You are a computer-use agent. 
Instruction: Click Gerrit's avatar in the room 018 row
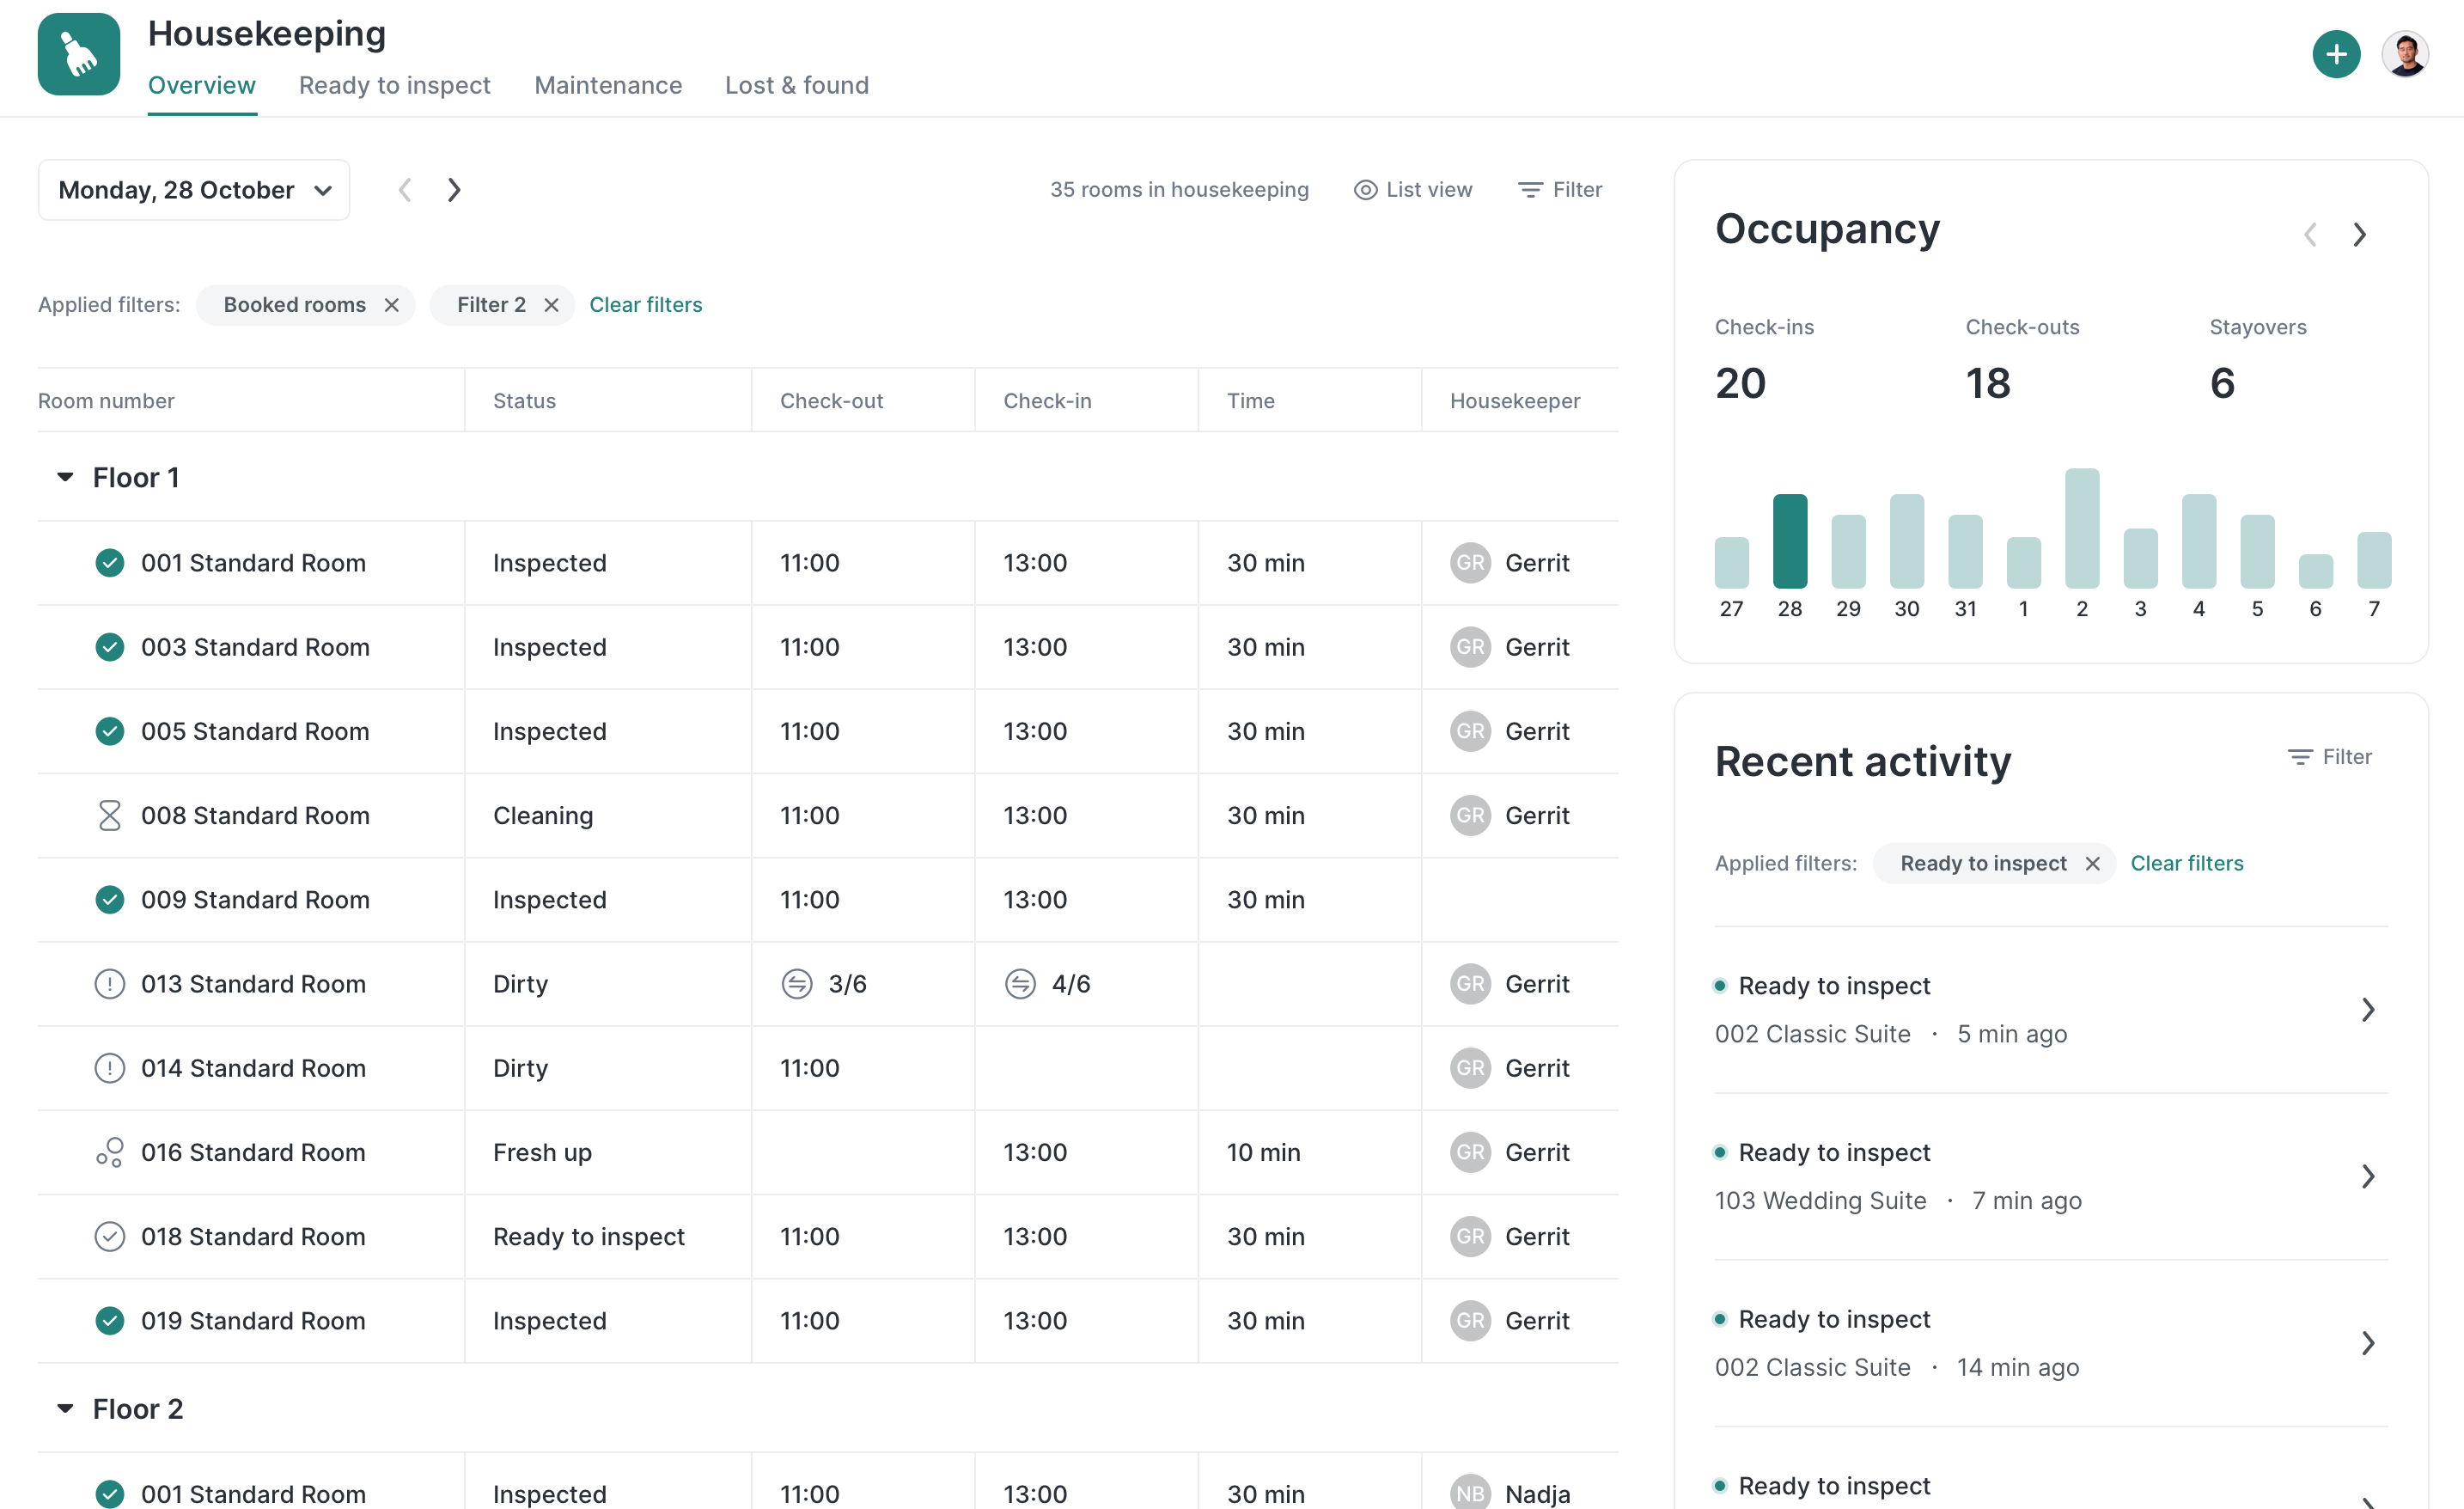tap(1470, 1237)
